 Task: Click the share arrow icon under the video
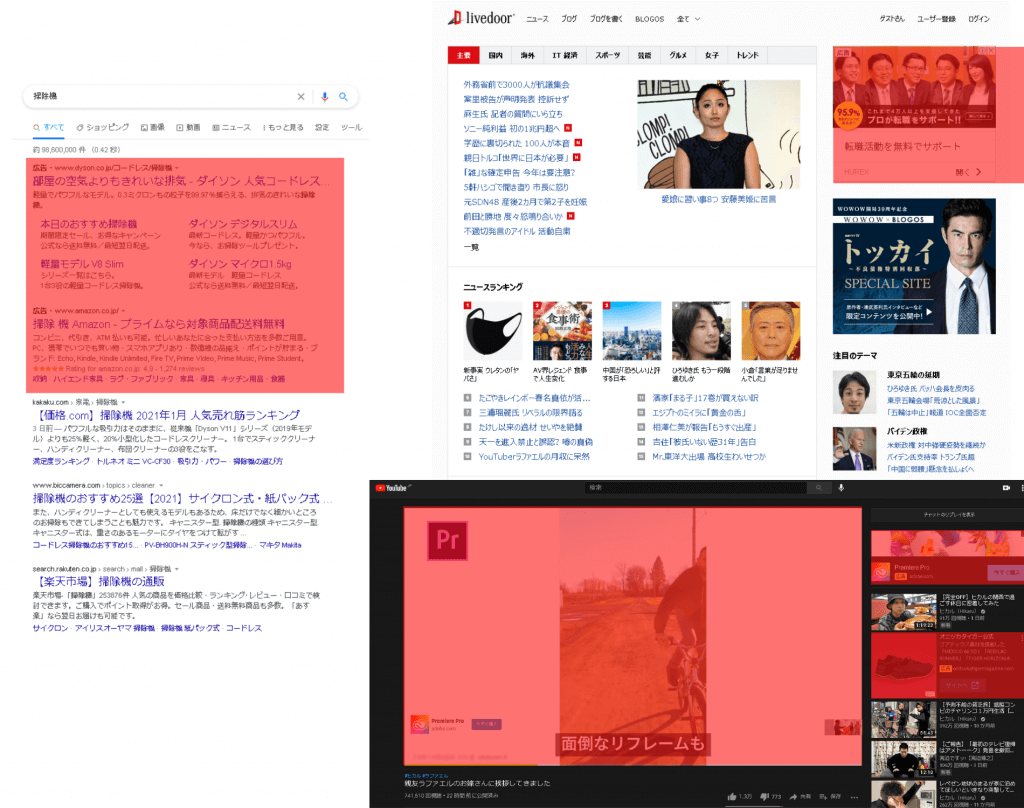(793, 797)
